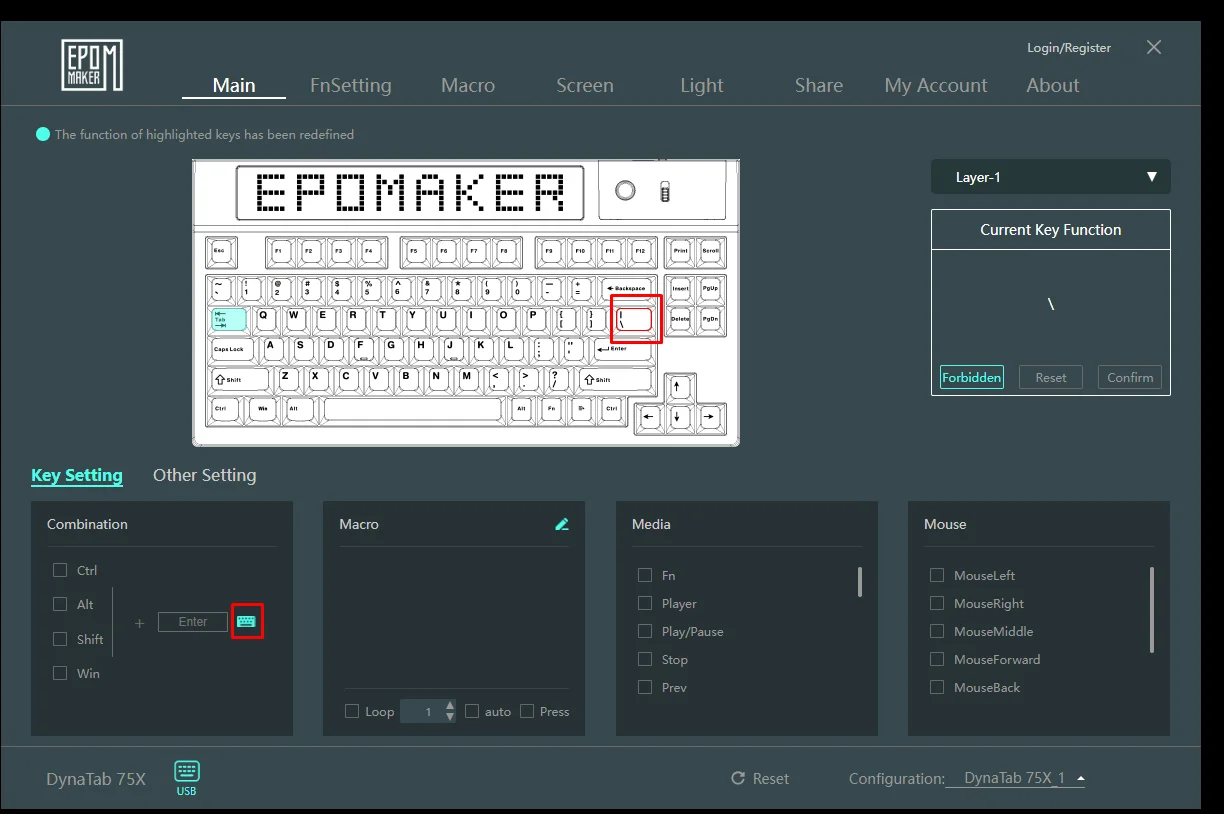Image resolution: width=1224 pixels, height=814 pixels.
Task: Enable the Ctrl combination checkbox
Action: click(60, 570)
